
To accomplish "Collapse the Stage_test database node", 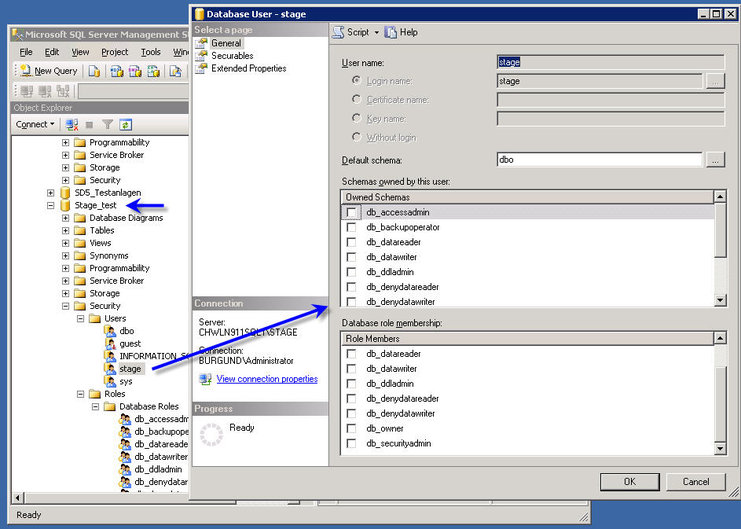I will tap(51, 206).
